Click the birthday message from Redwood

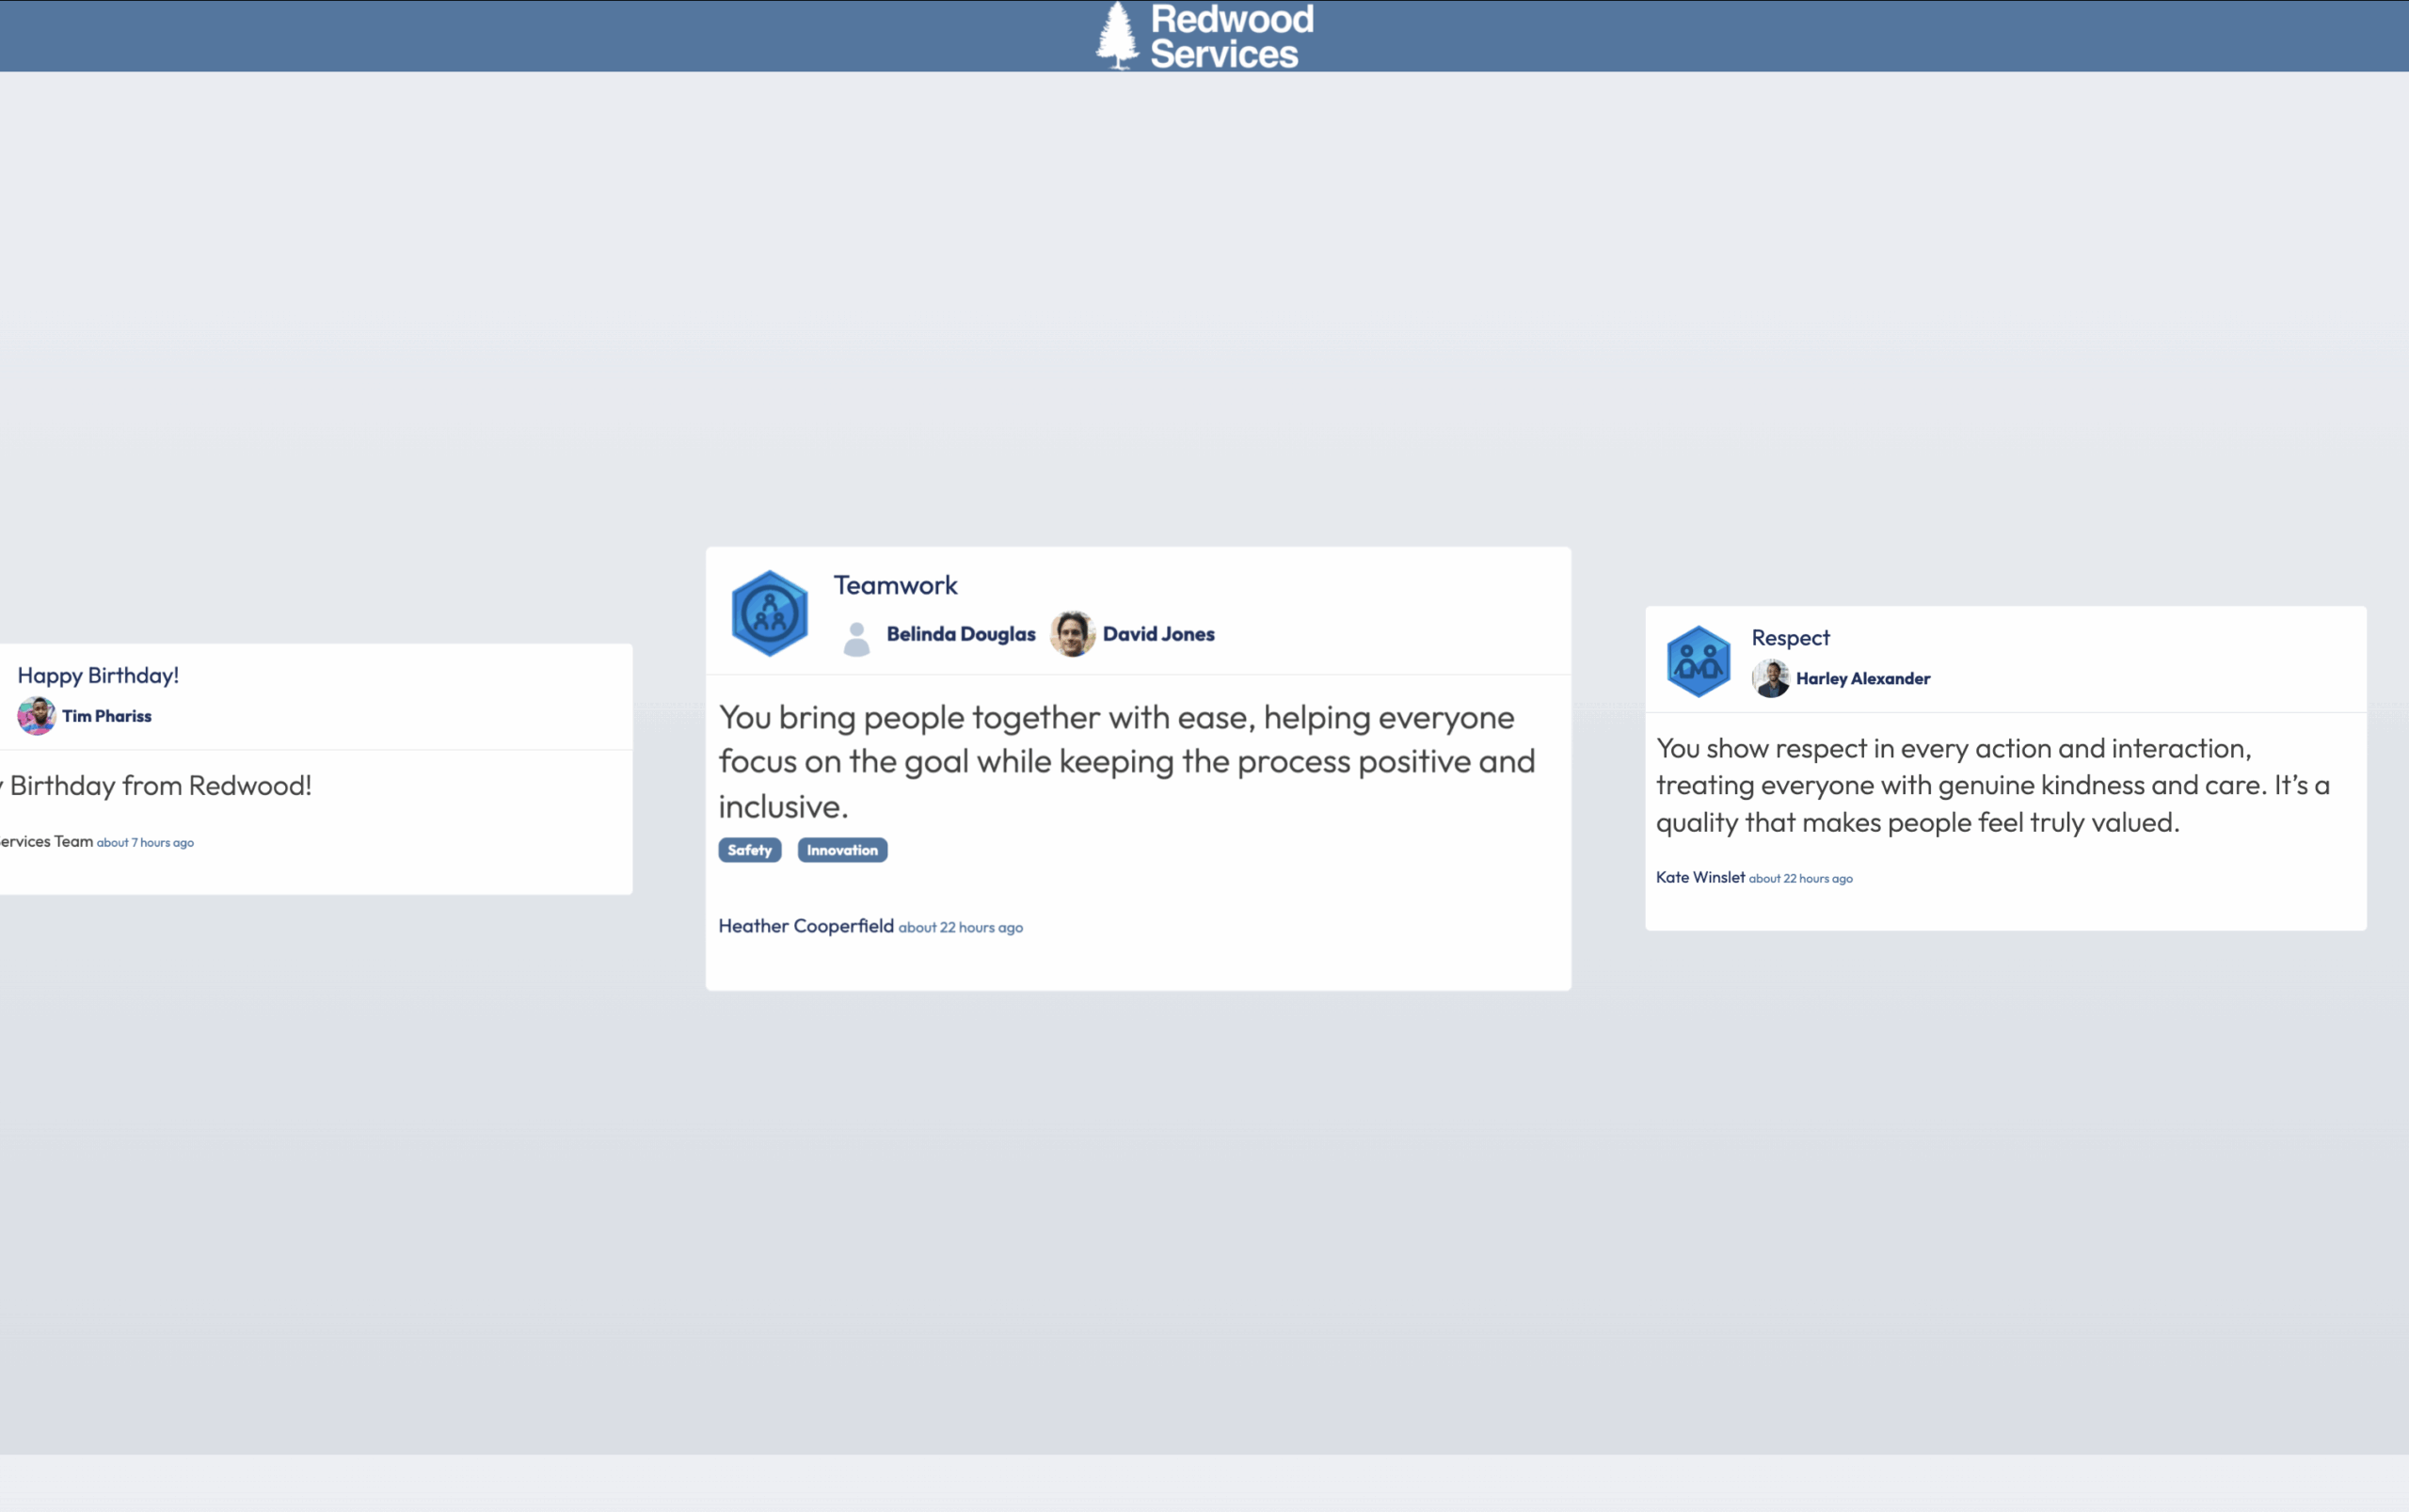click(x=155, y=785)
